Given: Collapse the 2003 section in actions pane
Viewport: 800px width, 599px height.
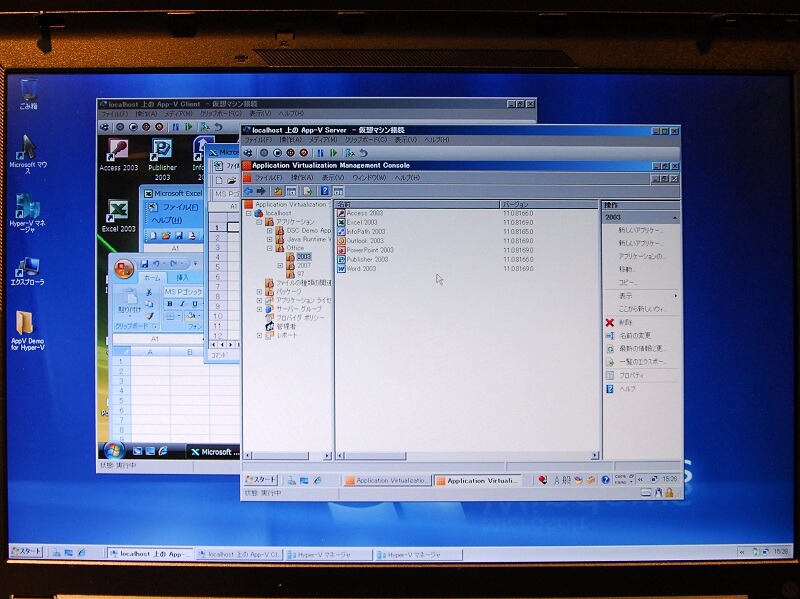Looking at the screenshot, I should [x=674, y=218].
